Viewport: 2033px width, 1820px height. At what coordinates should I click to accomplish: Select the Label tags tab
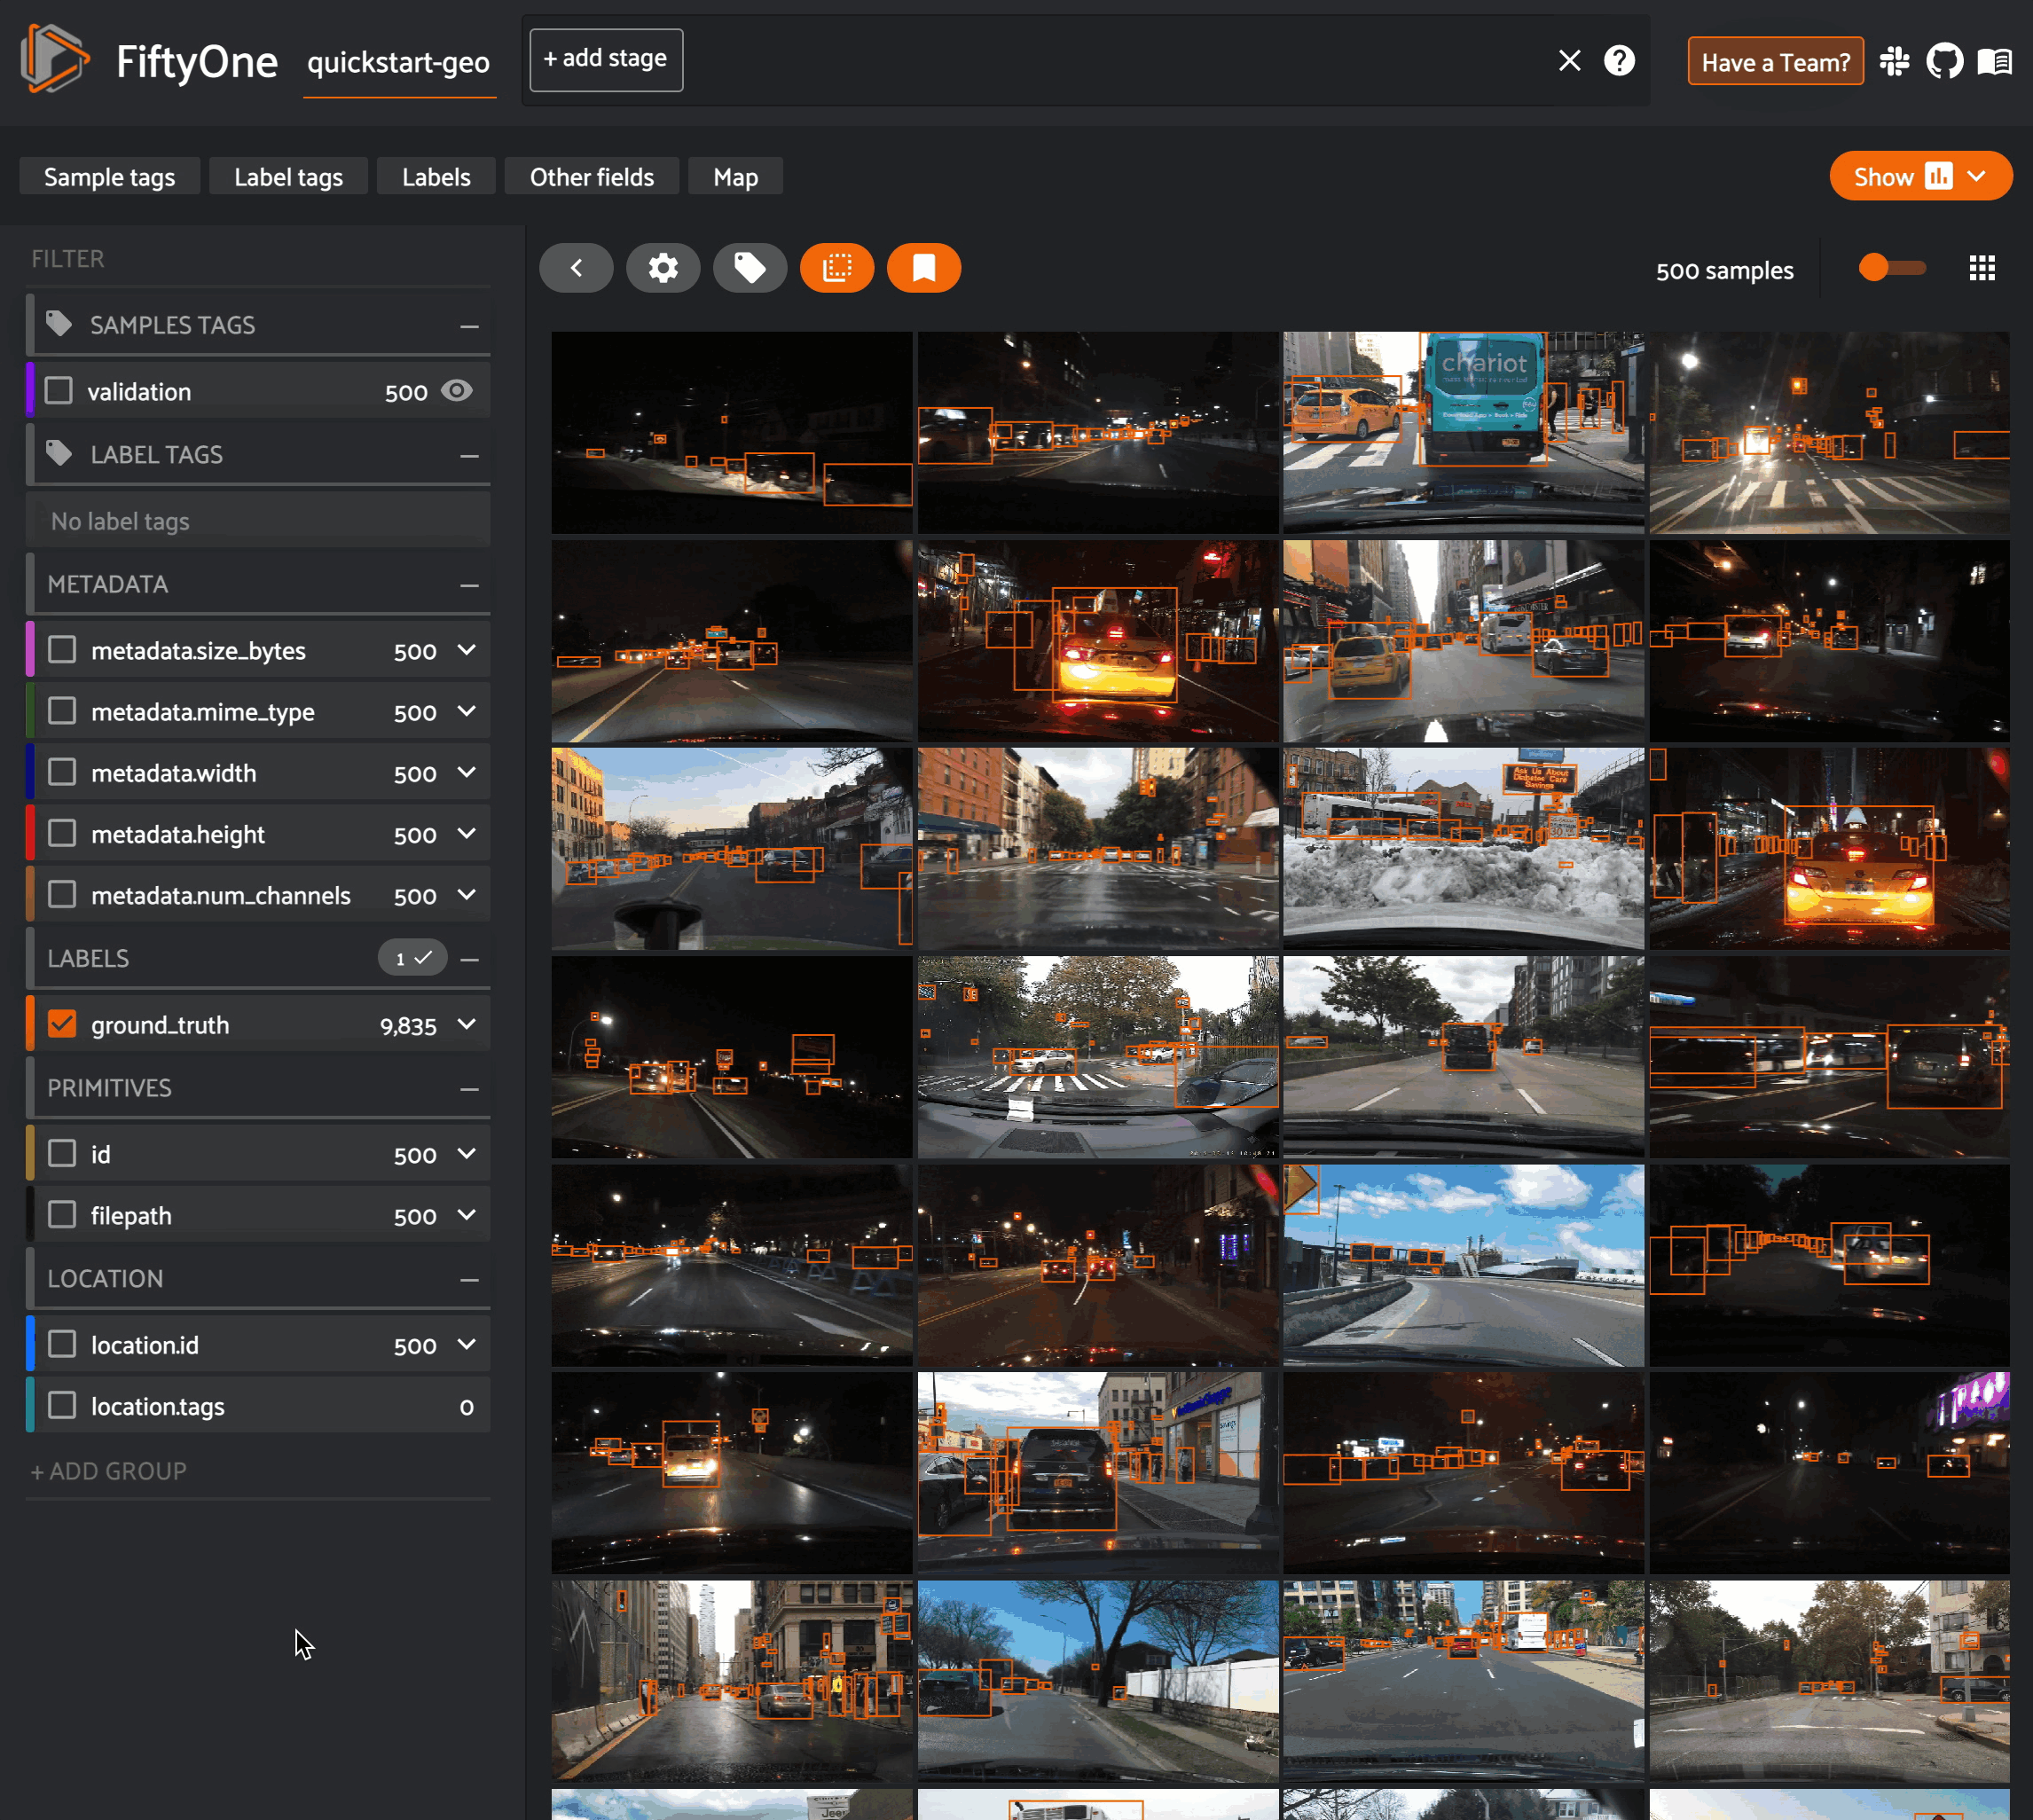pyautogui.click(x=288, y=177)
